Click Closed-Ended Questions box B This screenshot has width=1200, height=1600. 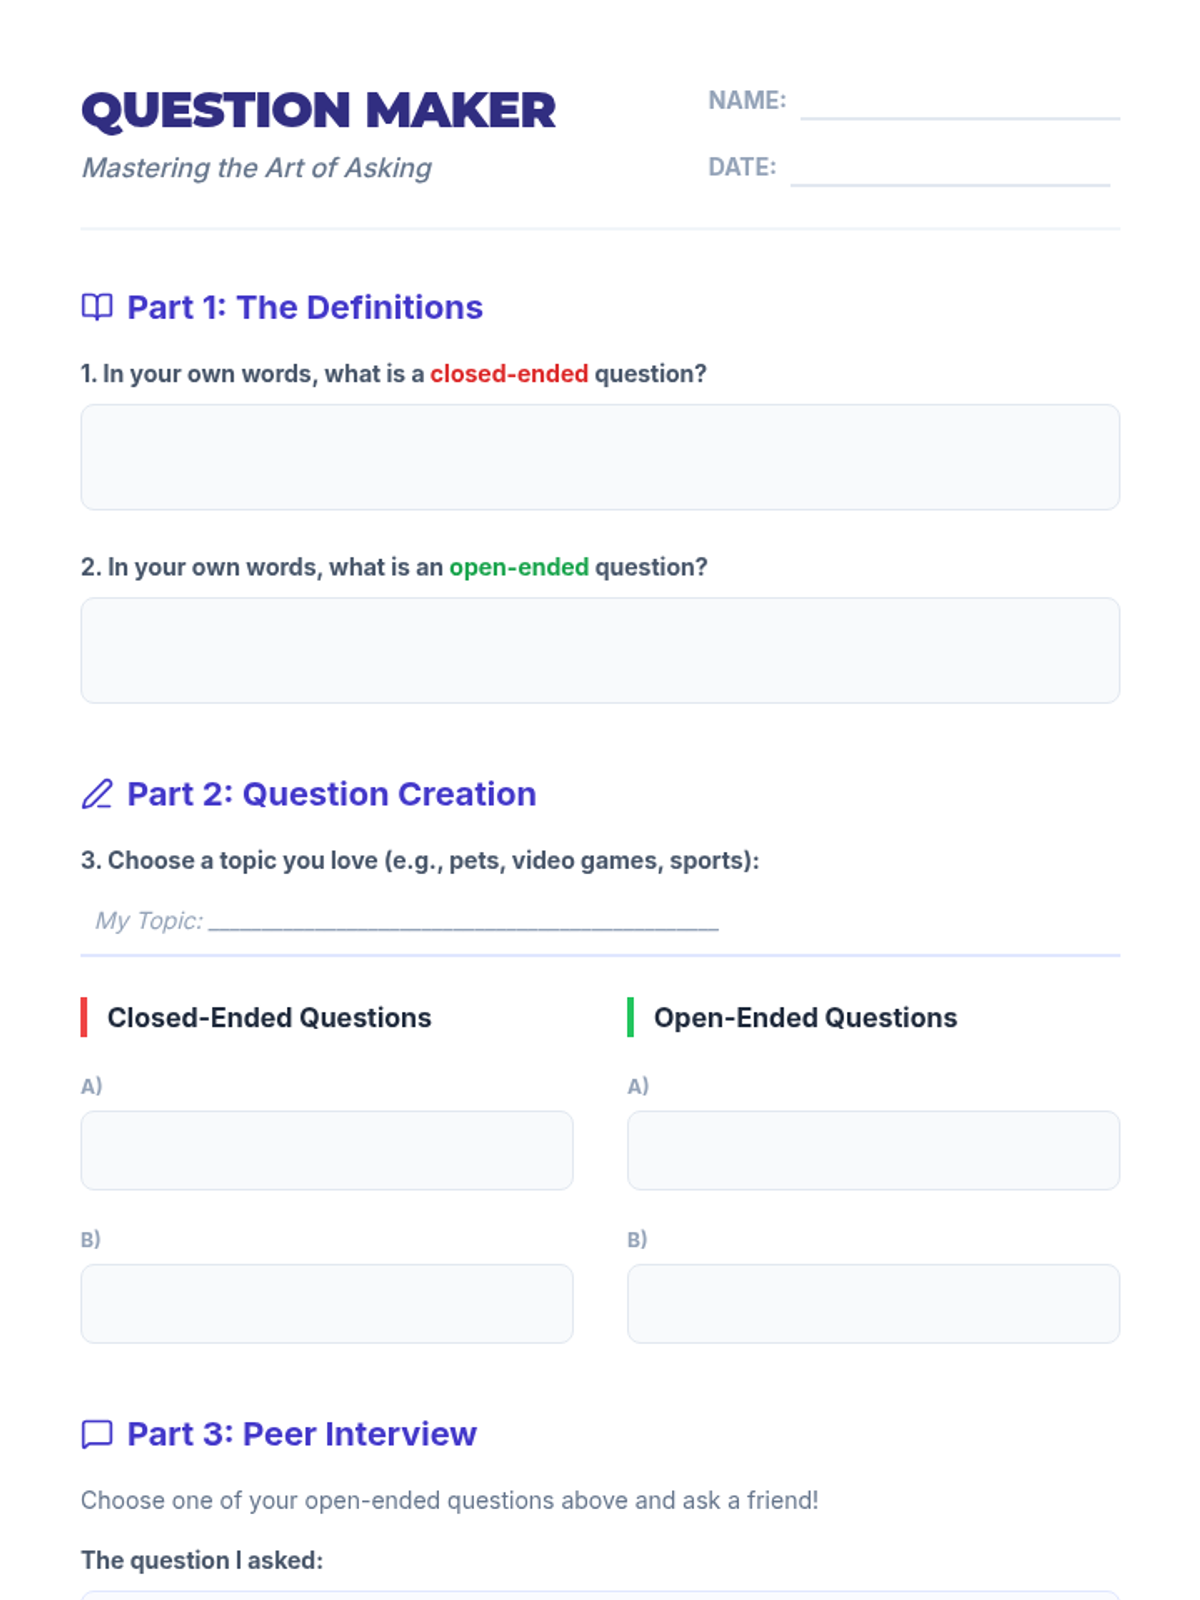coord(326,1303)
